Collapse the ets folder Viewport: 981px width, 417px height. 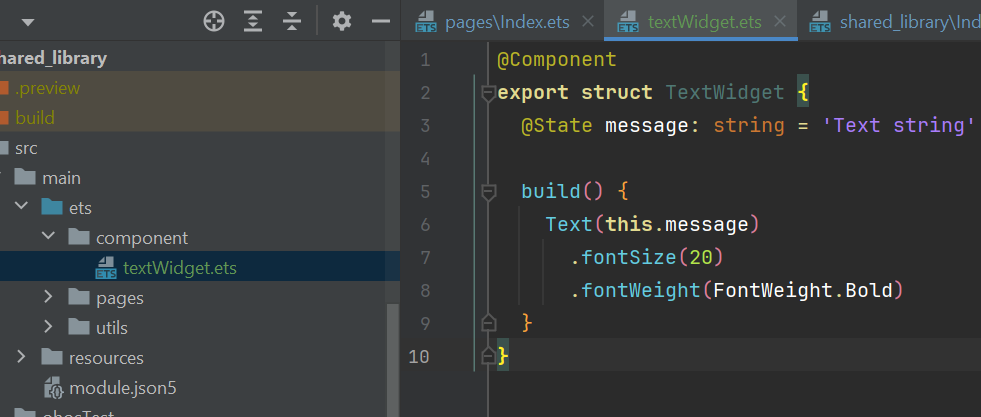(x=22, y=208)
